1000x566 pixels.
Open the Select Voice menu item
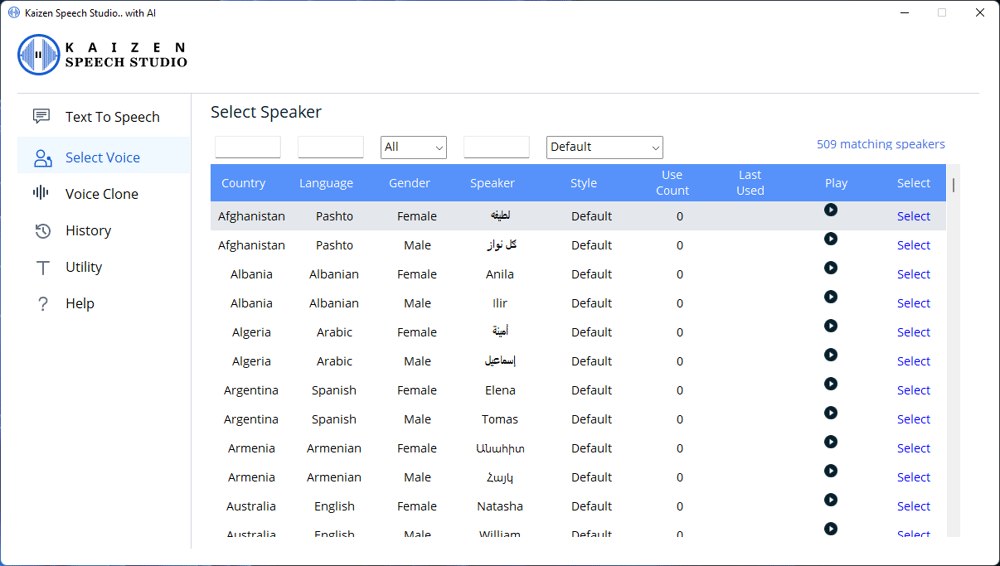tap(102, 157)
